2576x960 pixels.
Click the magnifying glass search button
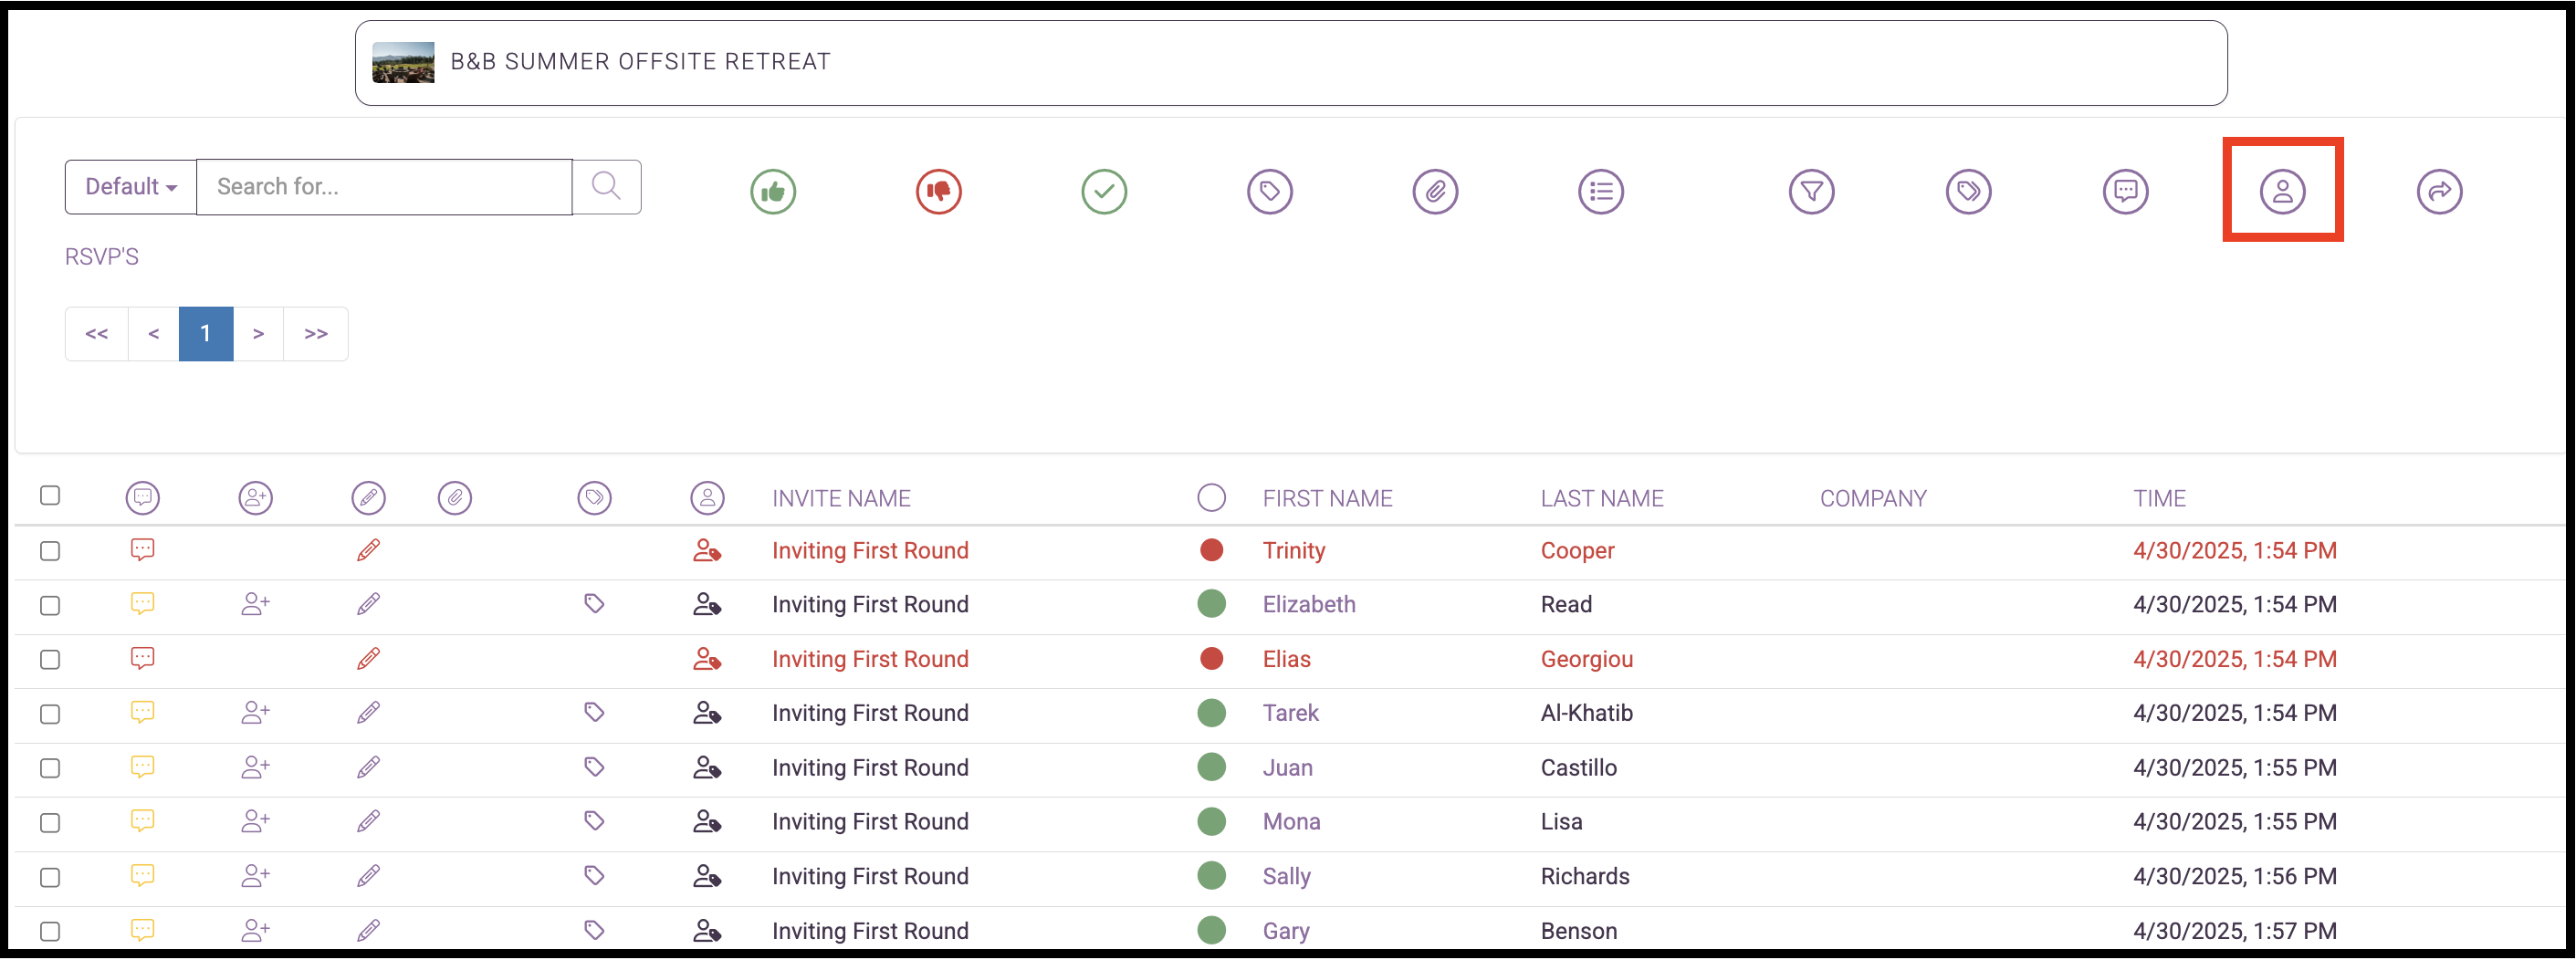tap(606, 187)
